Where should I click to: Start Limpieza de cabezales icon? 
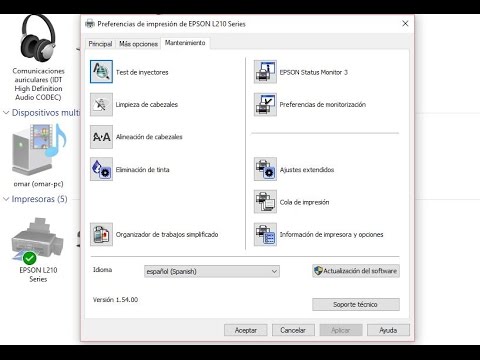pos(101,104)
